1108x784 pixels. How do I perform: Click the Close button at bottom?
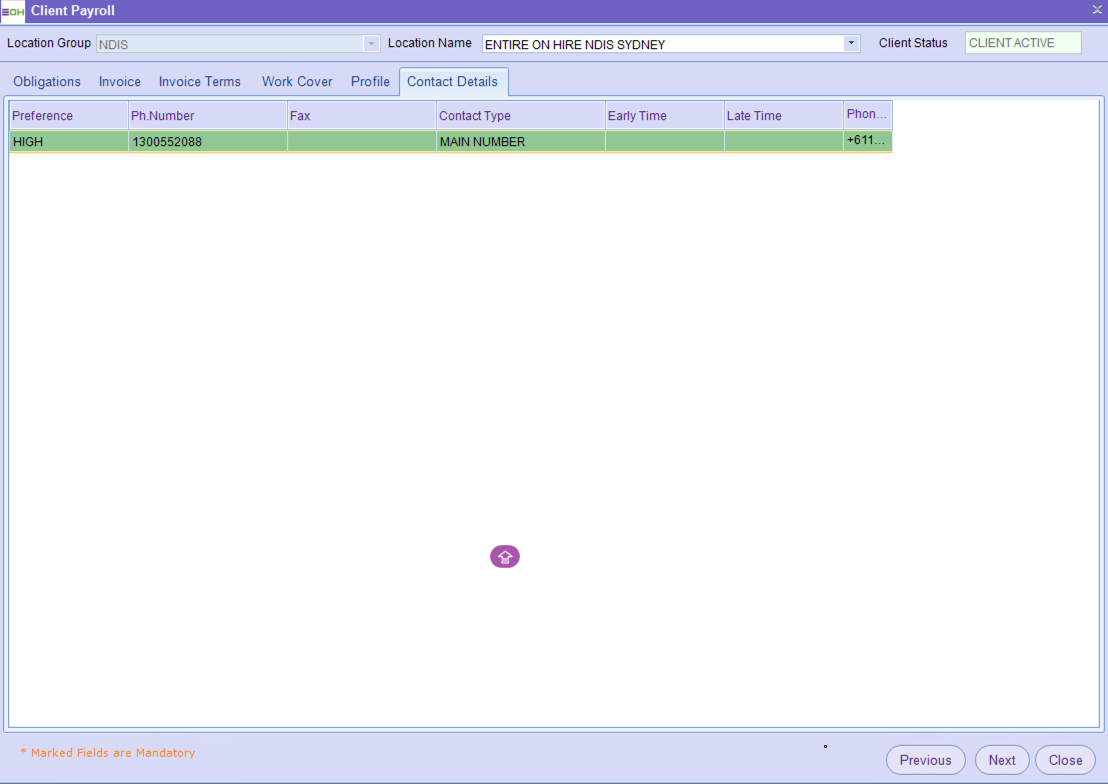click(1065, 760)
